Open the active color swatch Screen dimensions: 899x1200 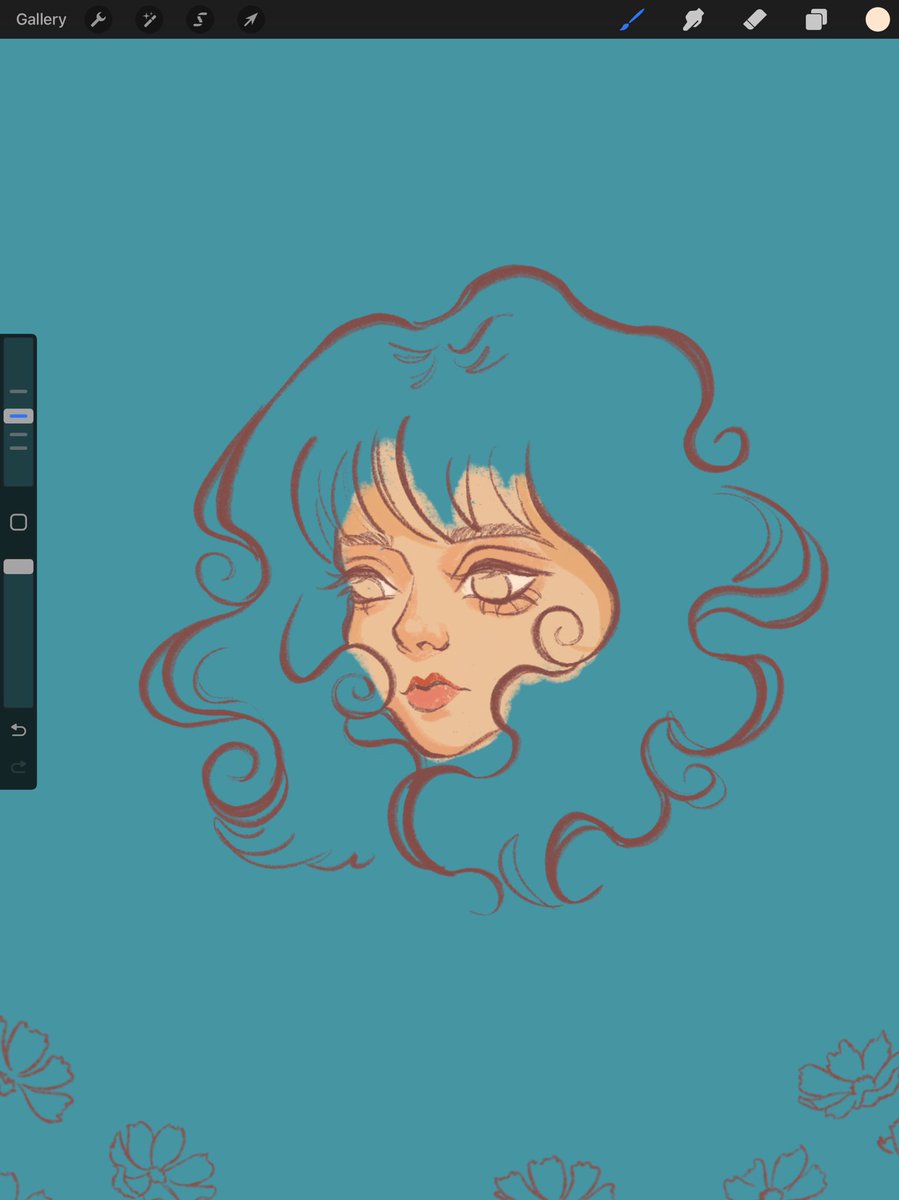click(876, 19)
